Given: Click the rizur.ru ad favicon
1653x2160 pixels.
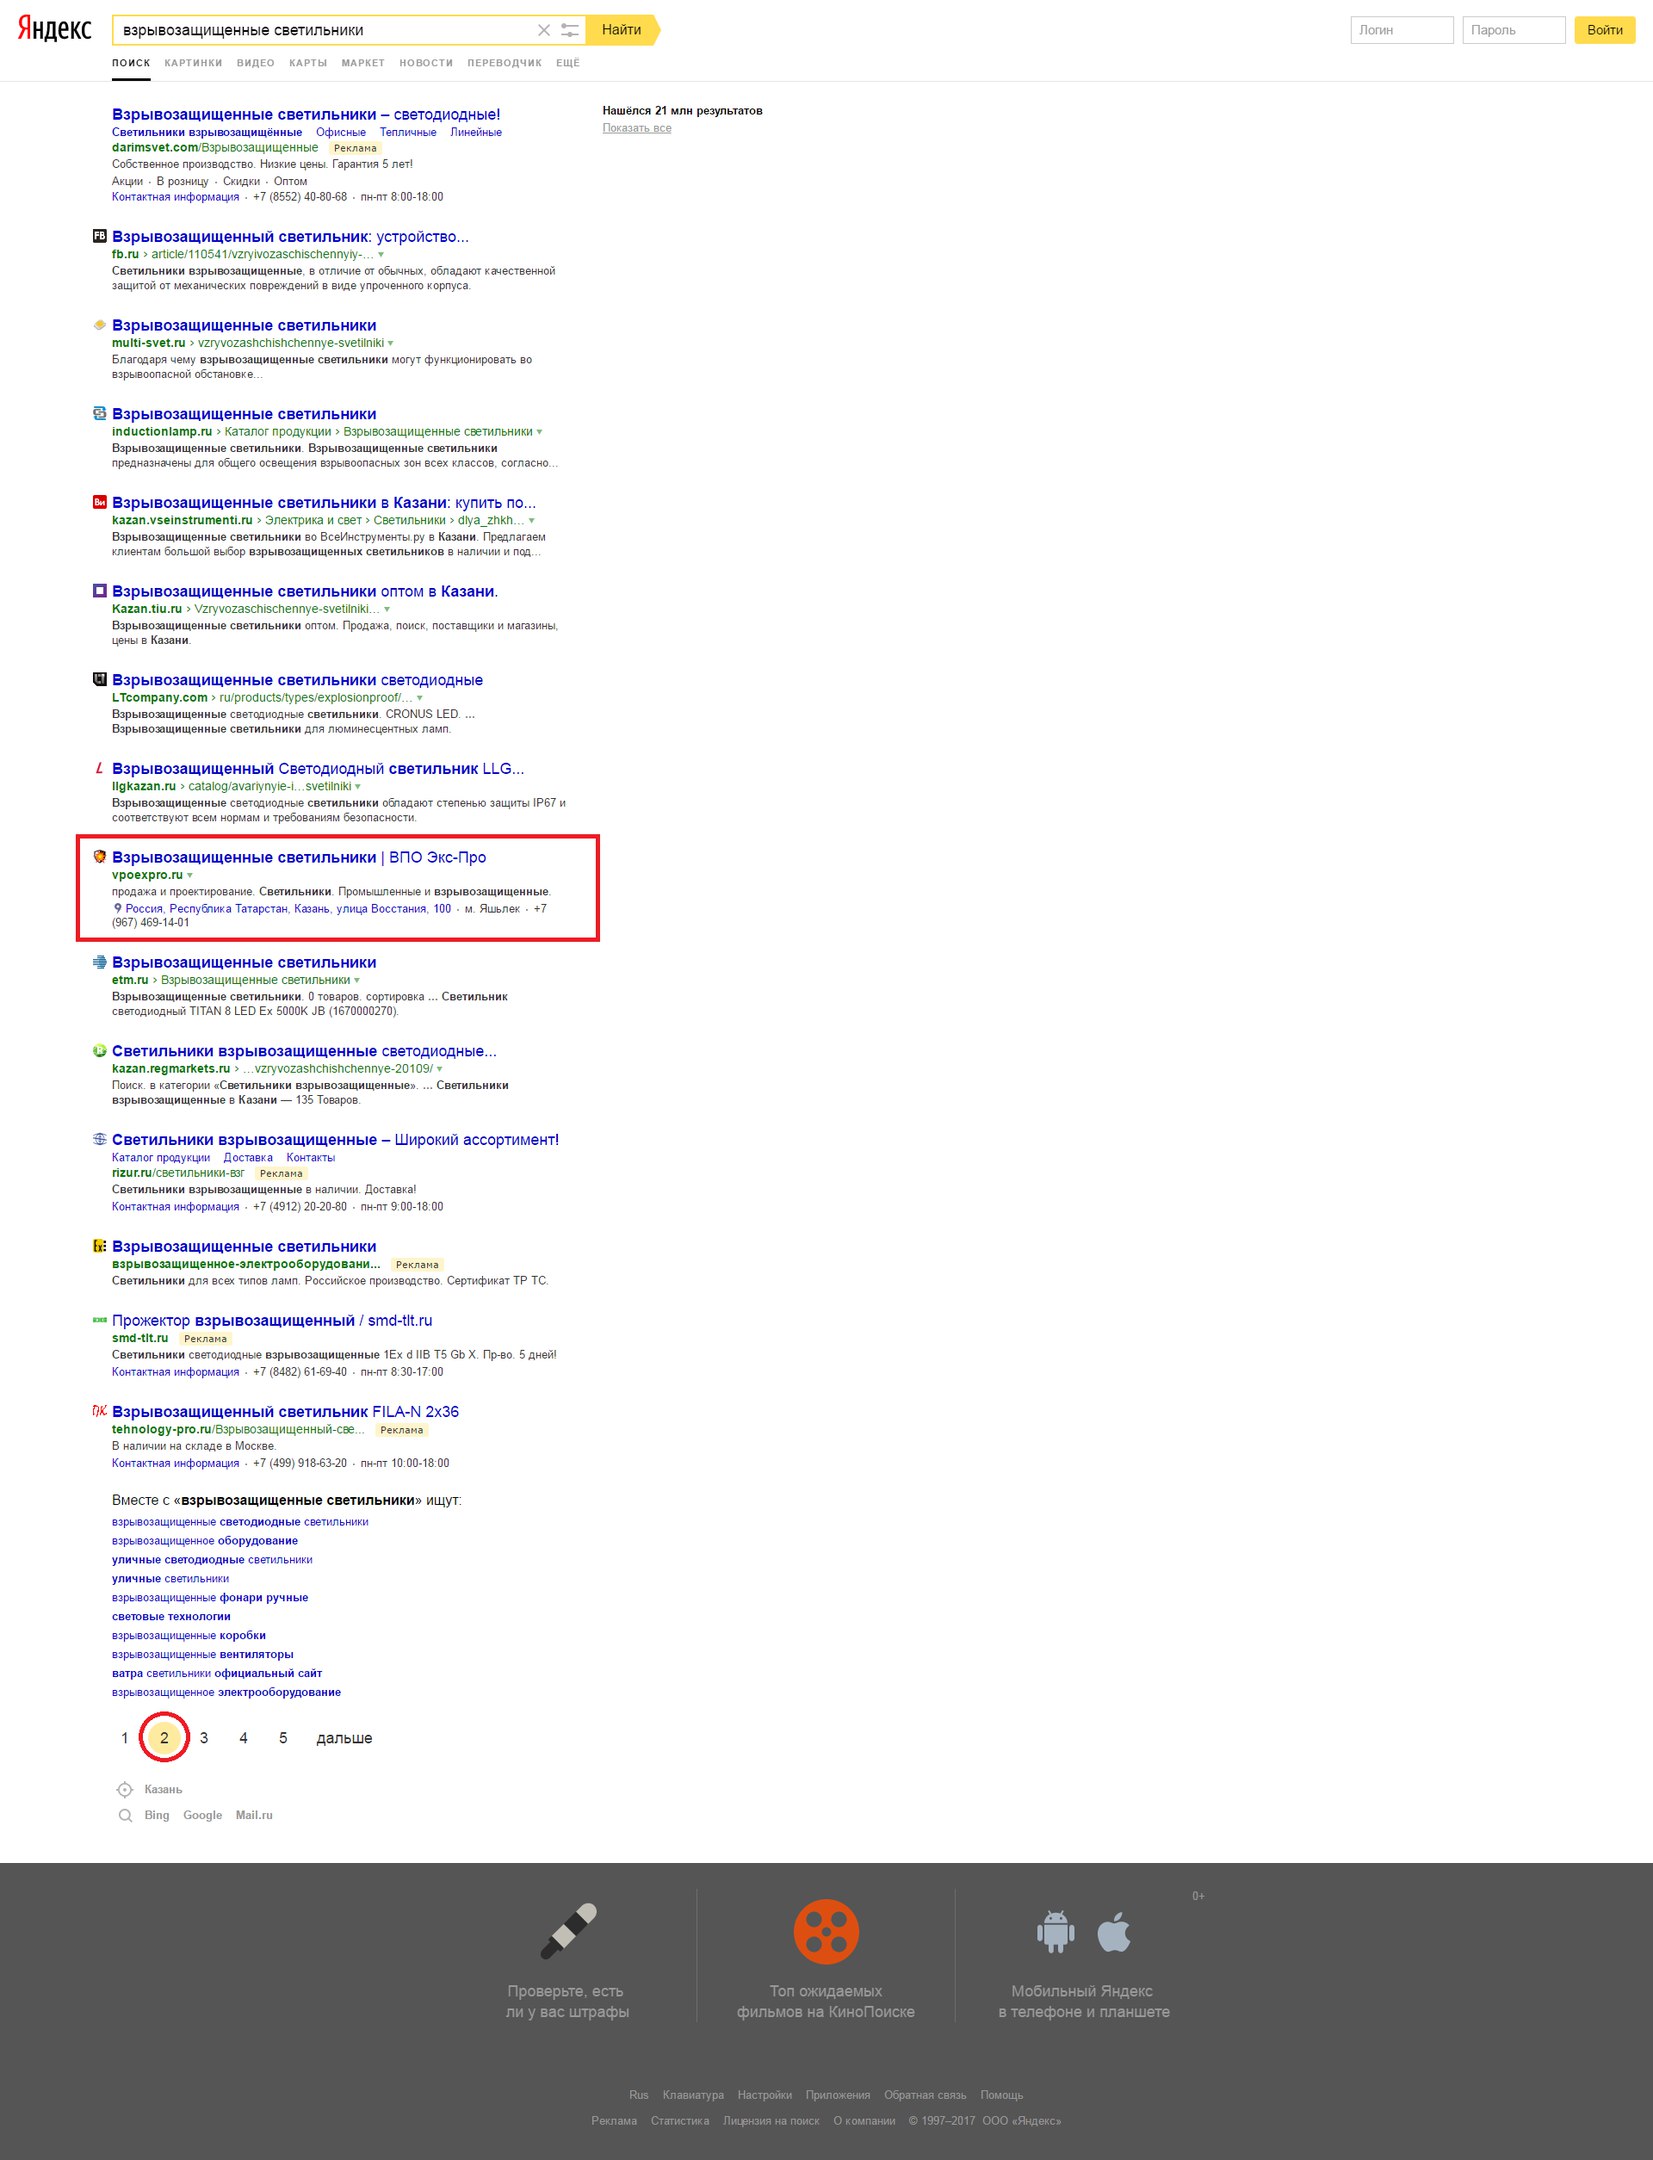Looking at the screenshot, I should (x=99, y=1140).
